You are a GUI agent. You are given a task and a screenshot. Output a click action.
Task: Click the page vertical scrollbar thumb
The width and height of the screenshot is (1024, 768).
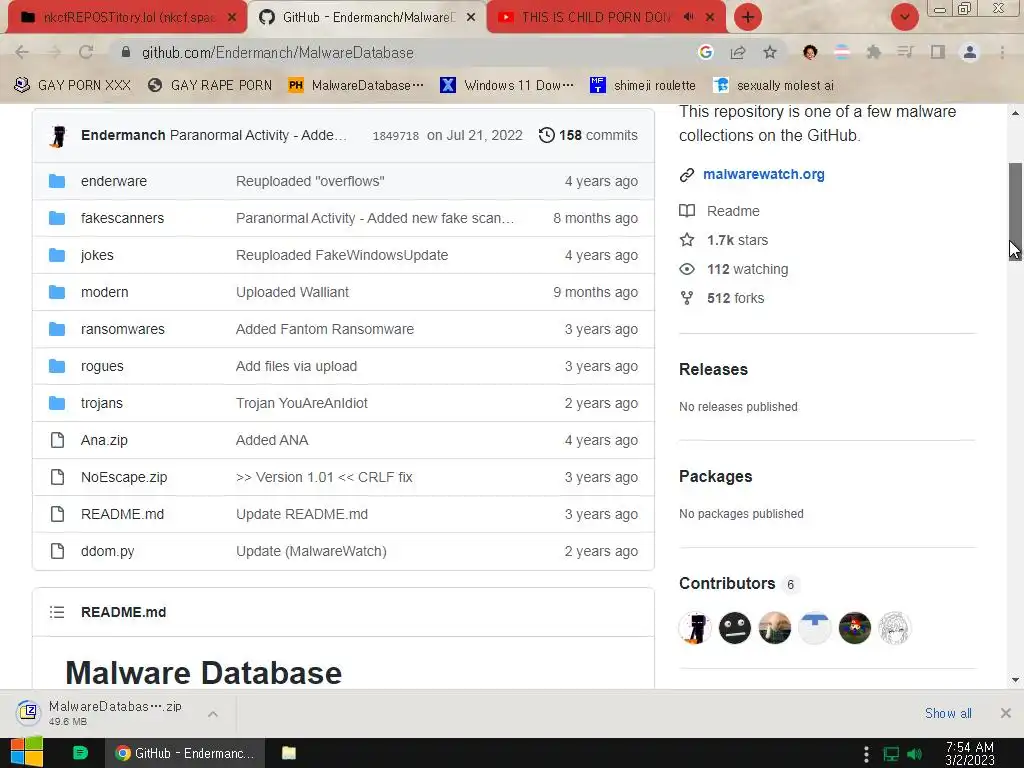pyautogui.click(x=1015, y=211)
